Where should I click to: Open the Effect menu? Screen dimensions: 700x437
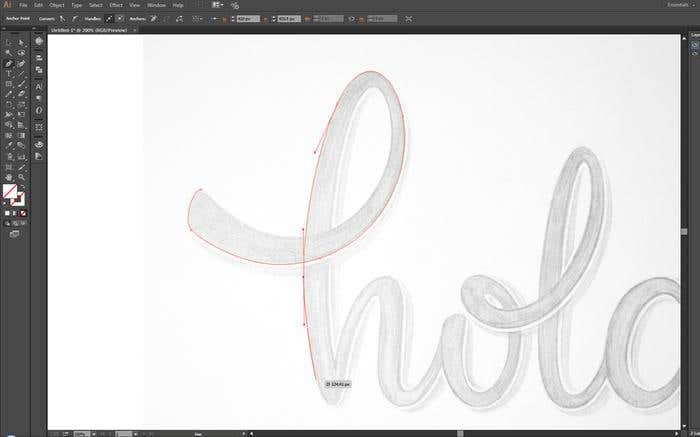point(116,5)
